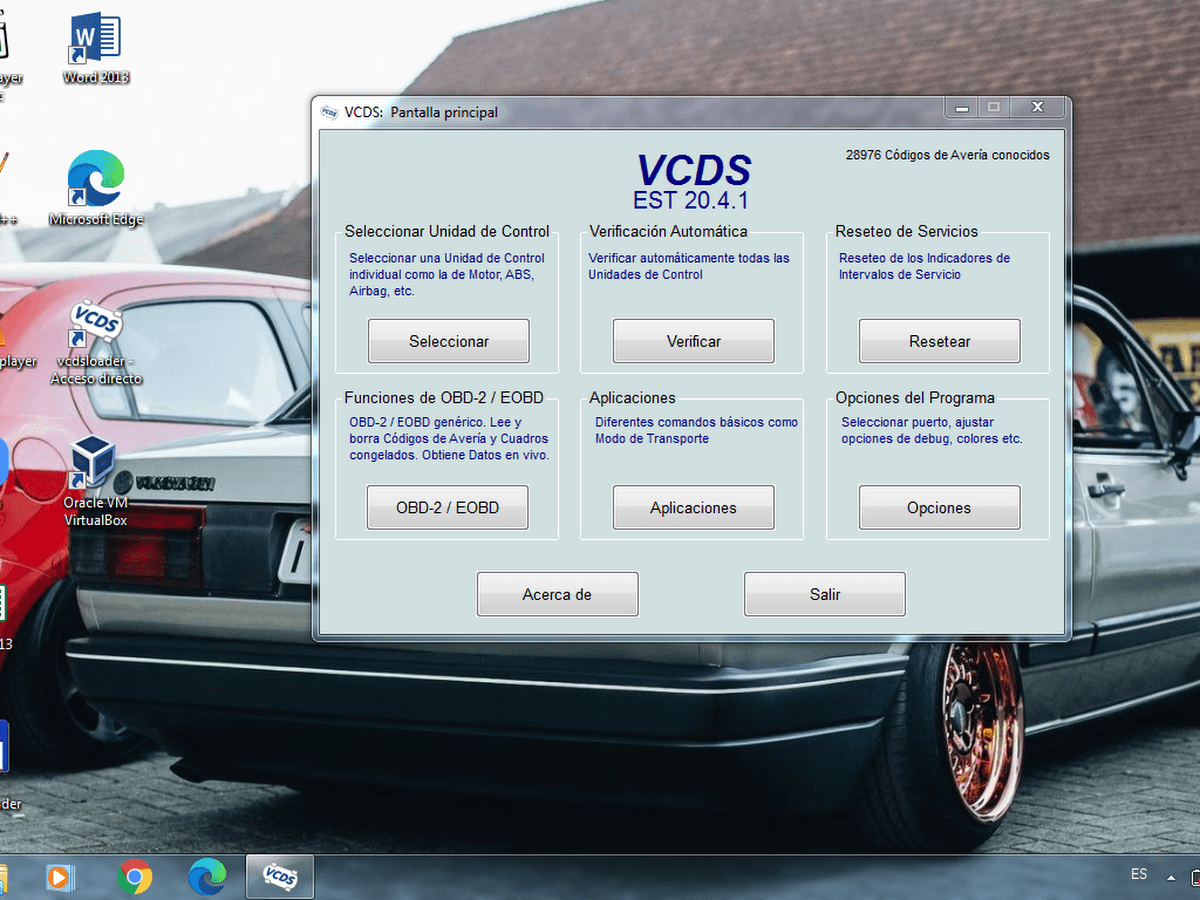This screenshot has width=1200, height=900.
Task: Show hidden system tray icons arrow
Action: pos(1171,877)
